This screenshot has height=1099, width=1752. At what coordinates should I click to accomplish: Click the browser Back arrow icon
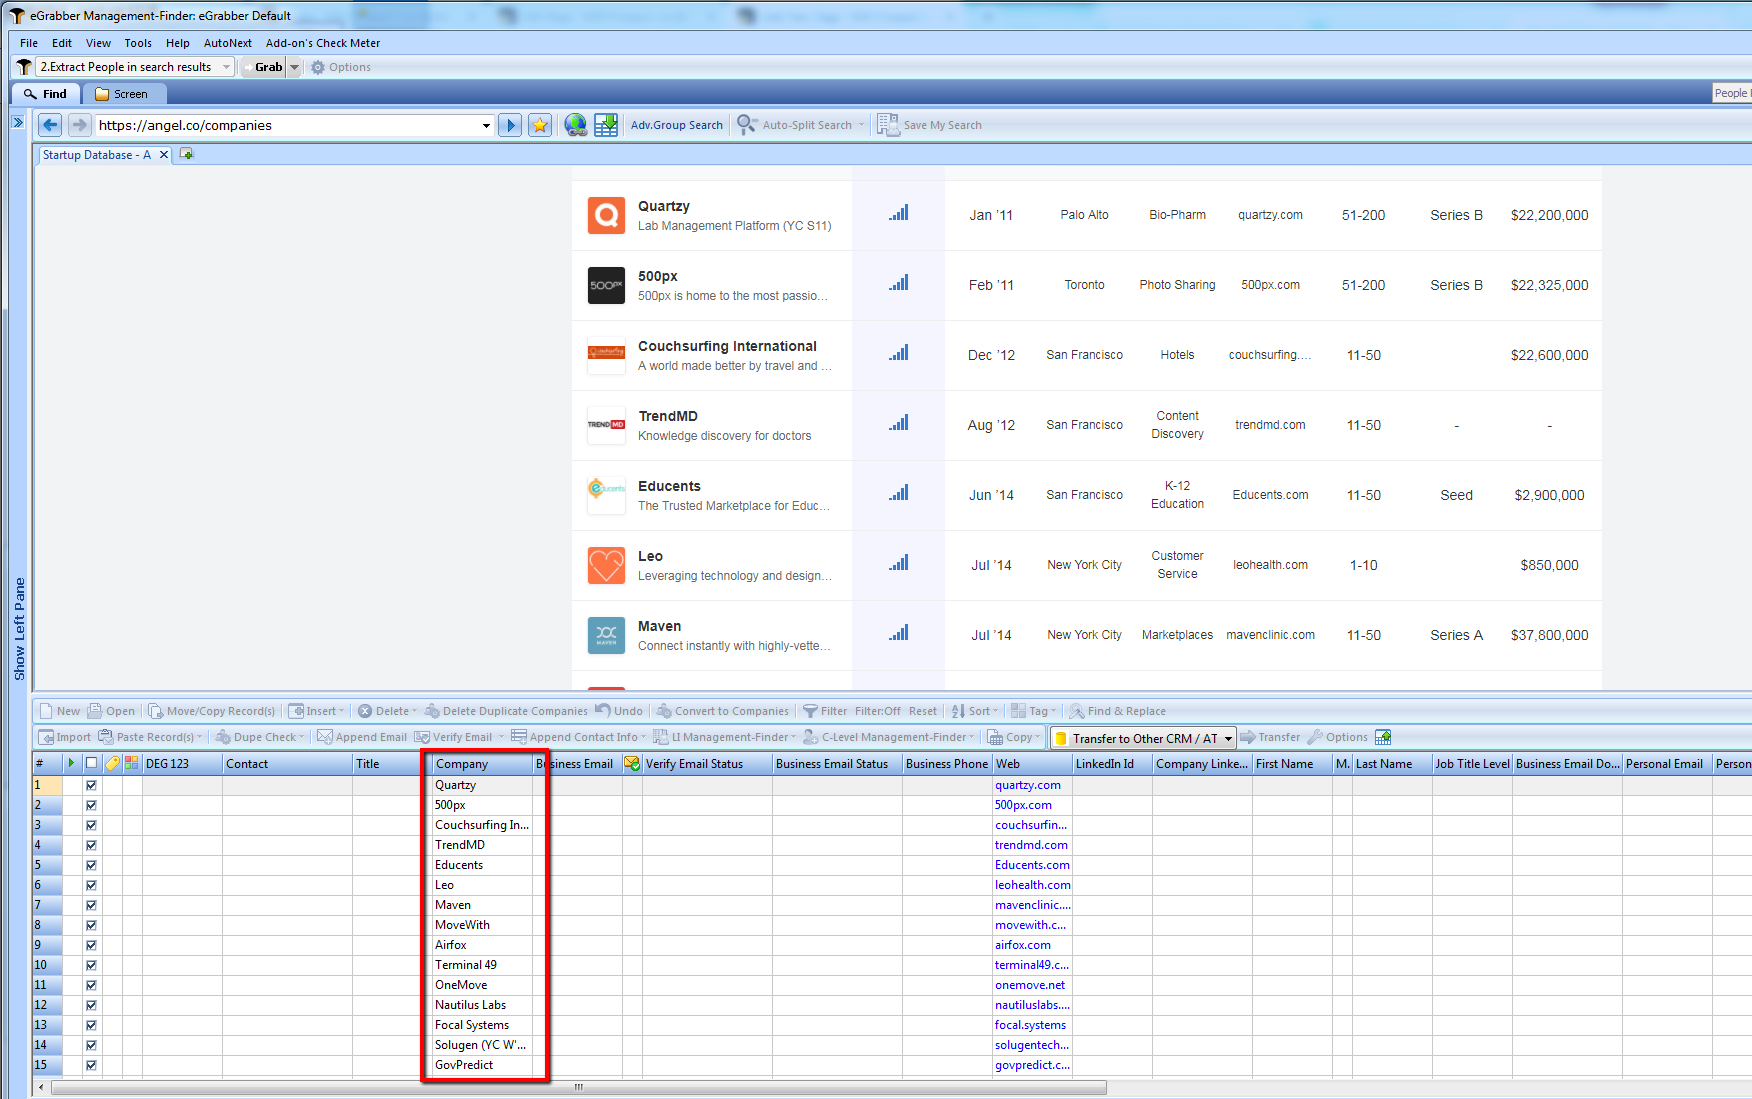click(x=50, y=125)
